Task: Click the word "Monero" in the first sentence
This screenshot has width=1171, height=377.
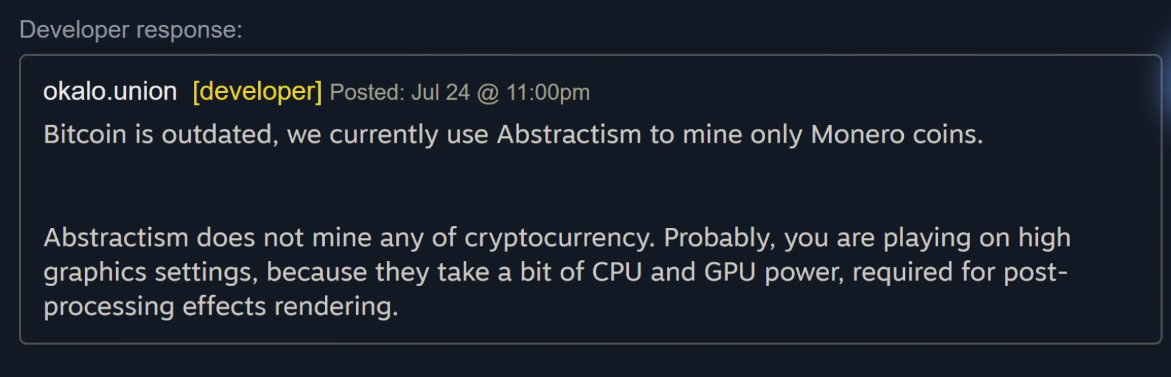Action: coord(857,135)
